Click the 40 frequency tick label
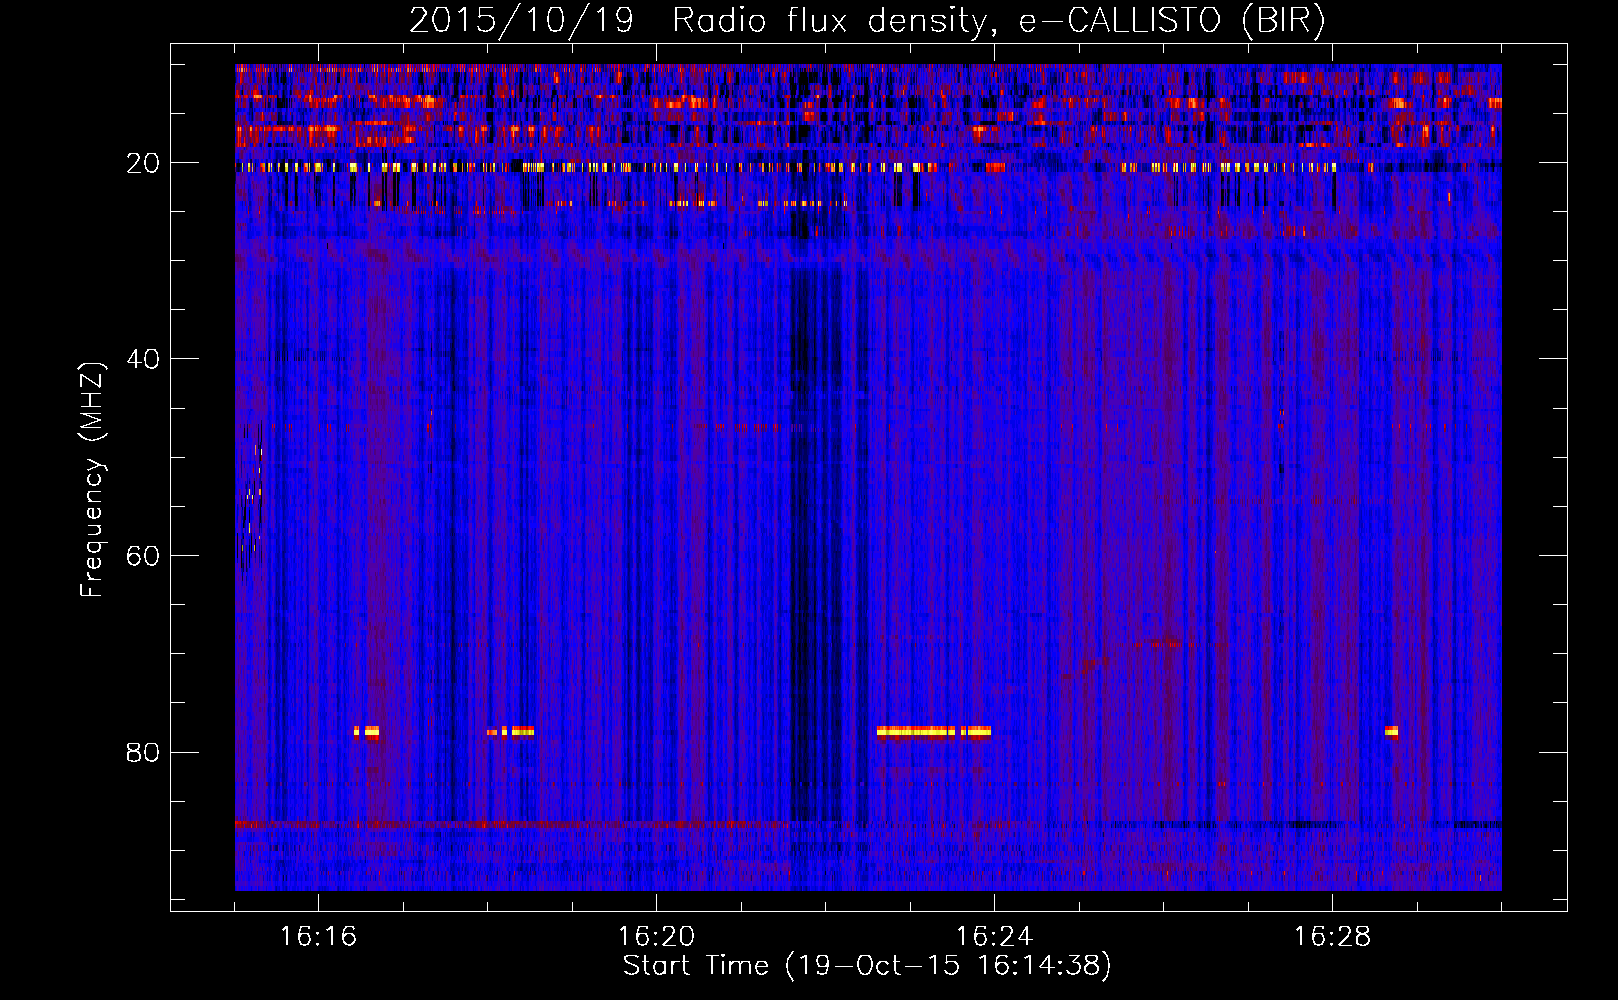The height and width of the screenshot is (1000, 1618). point(144,359)
